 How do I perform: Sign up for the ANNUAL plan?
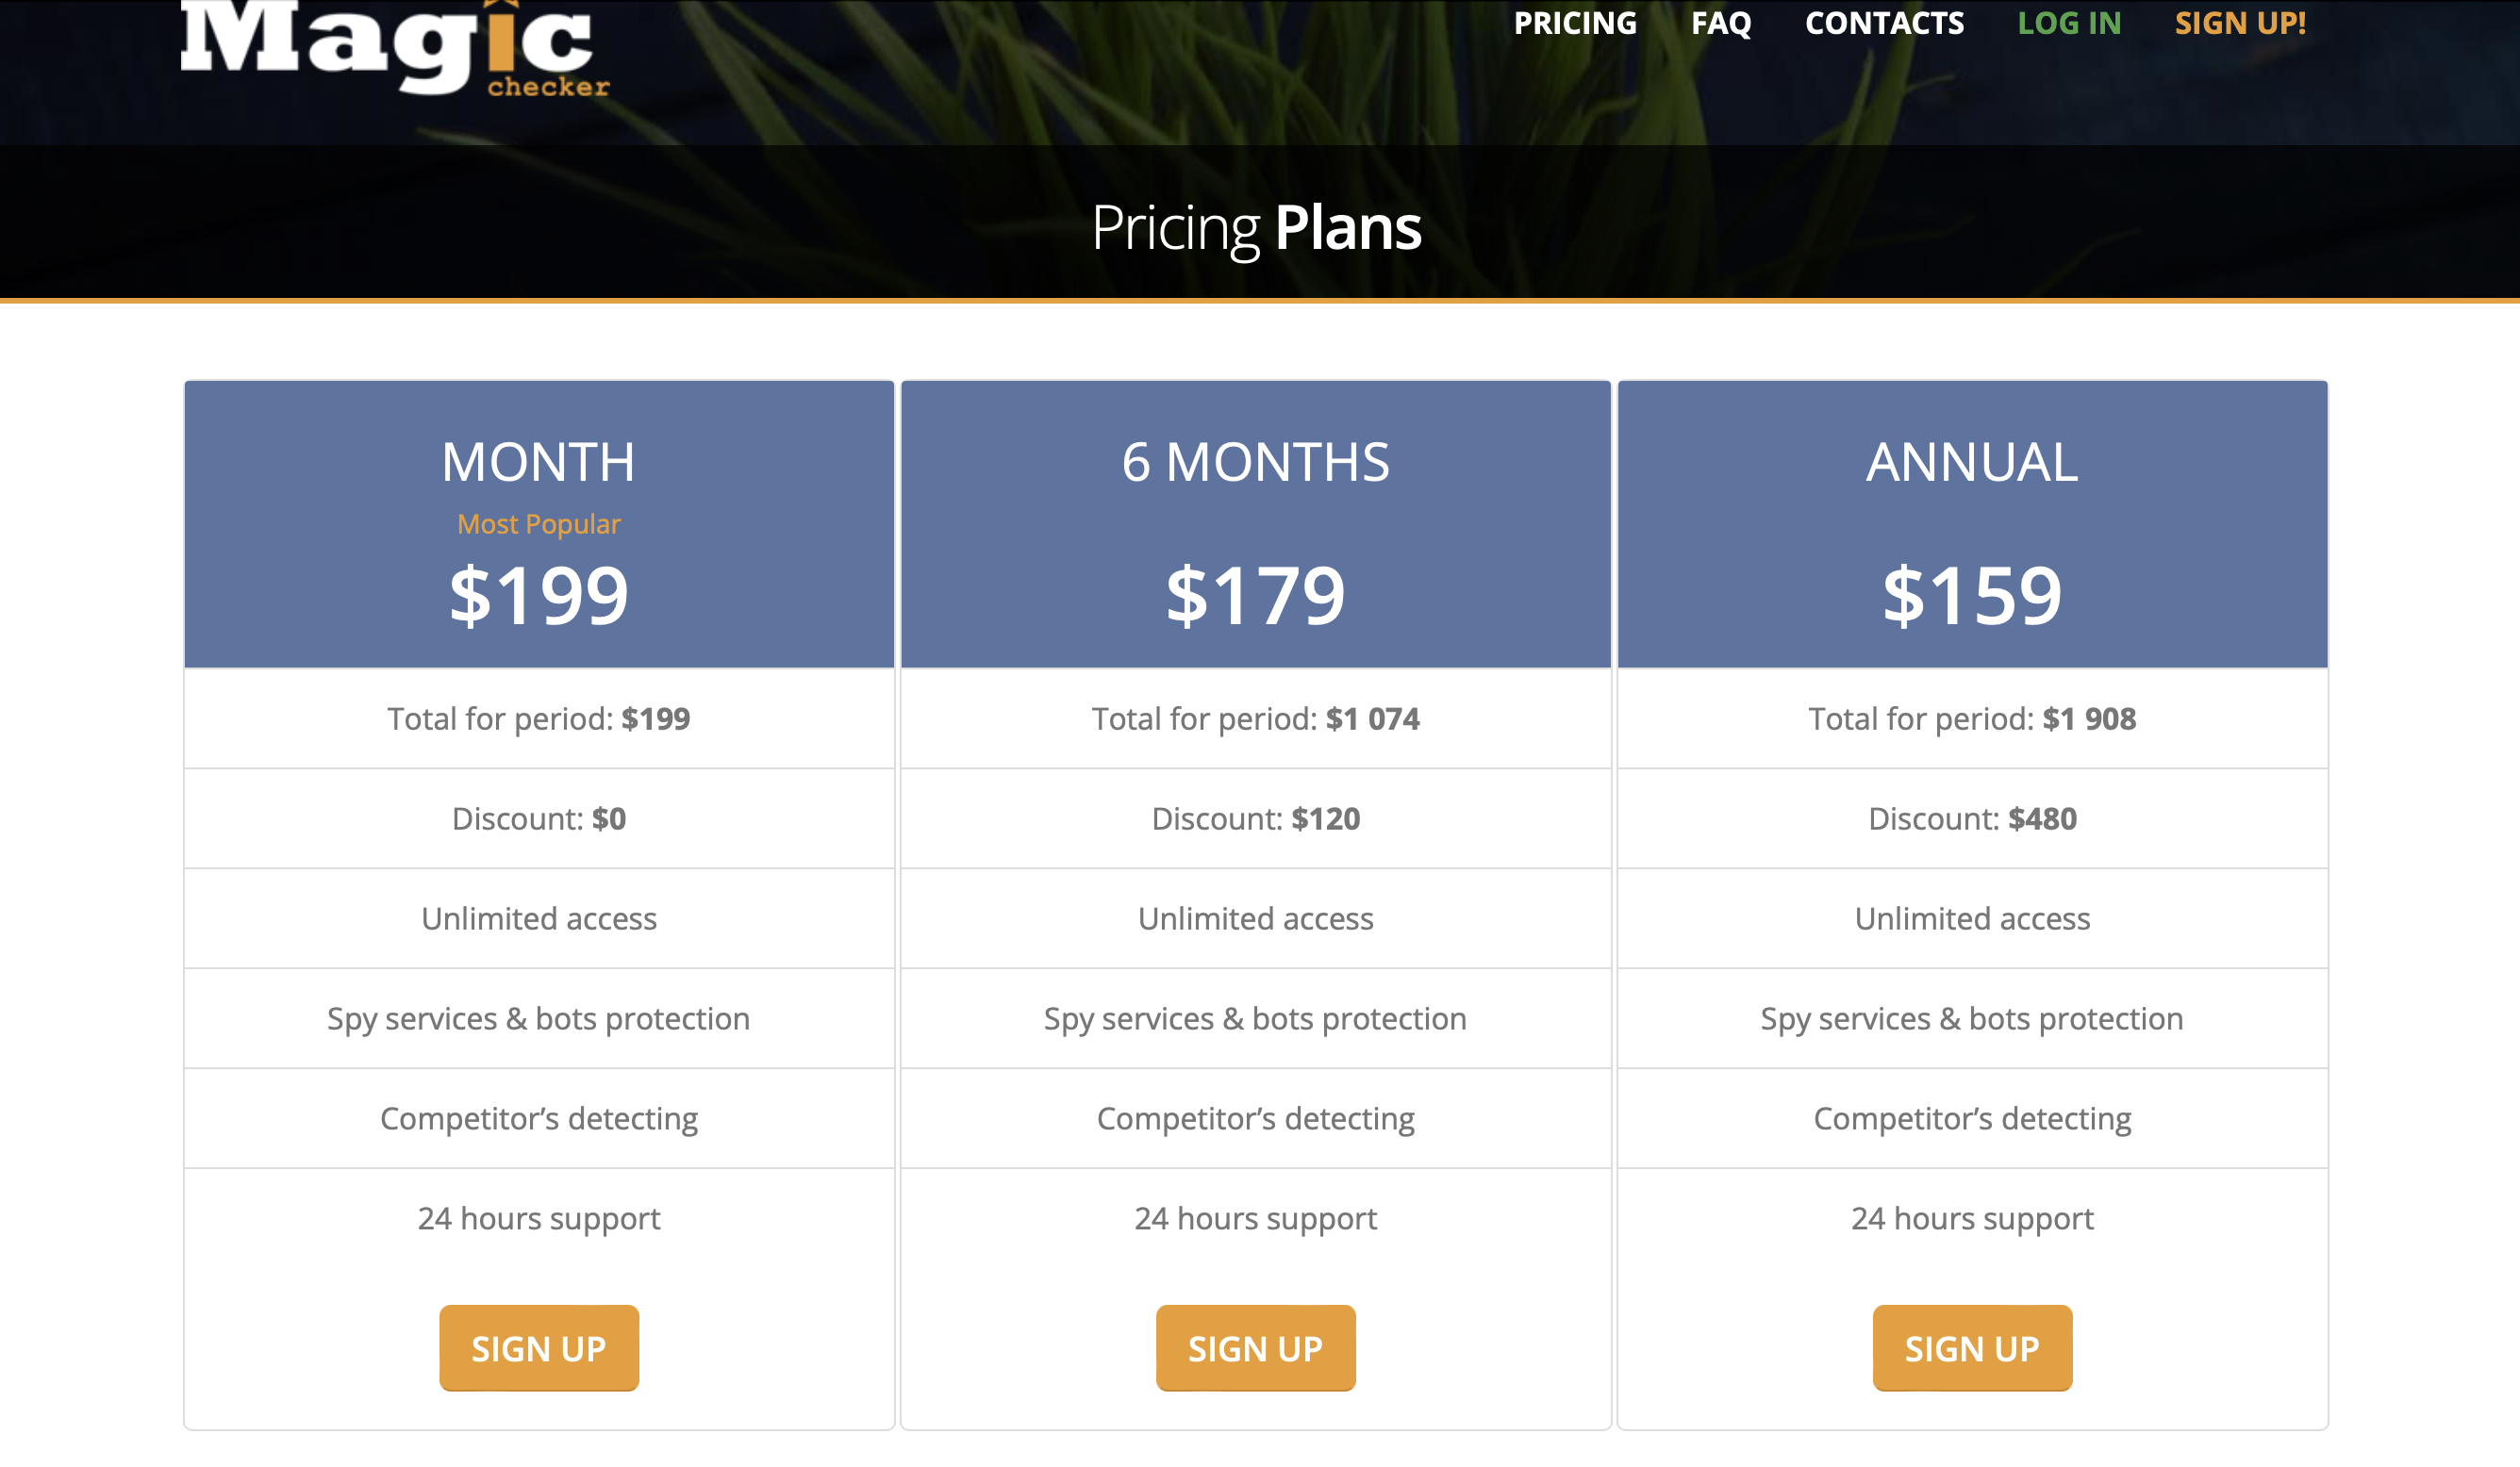[1972, 1347]
